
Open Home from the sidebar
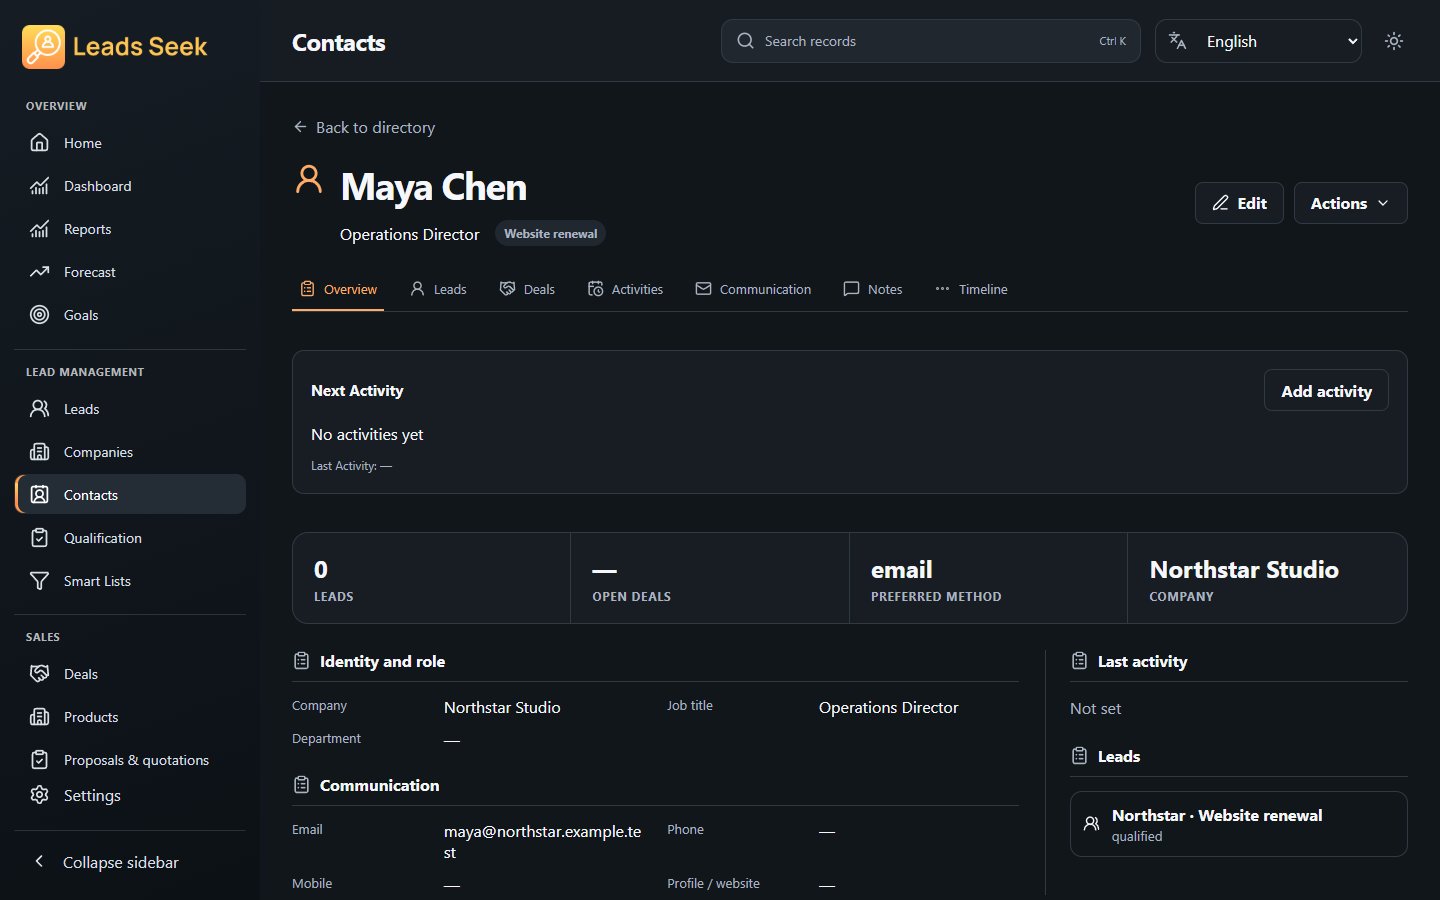coord(130,143)
